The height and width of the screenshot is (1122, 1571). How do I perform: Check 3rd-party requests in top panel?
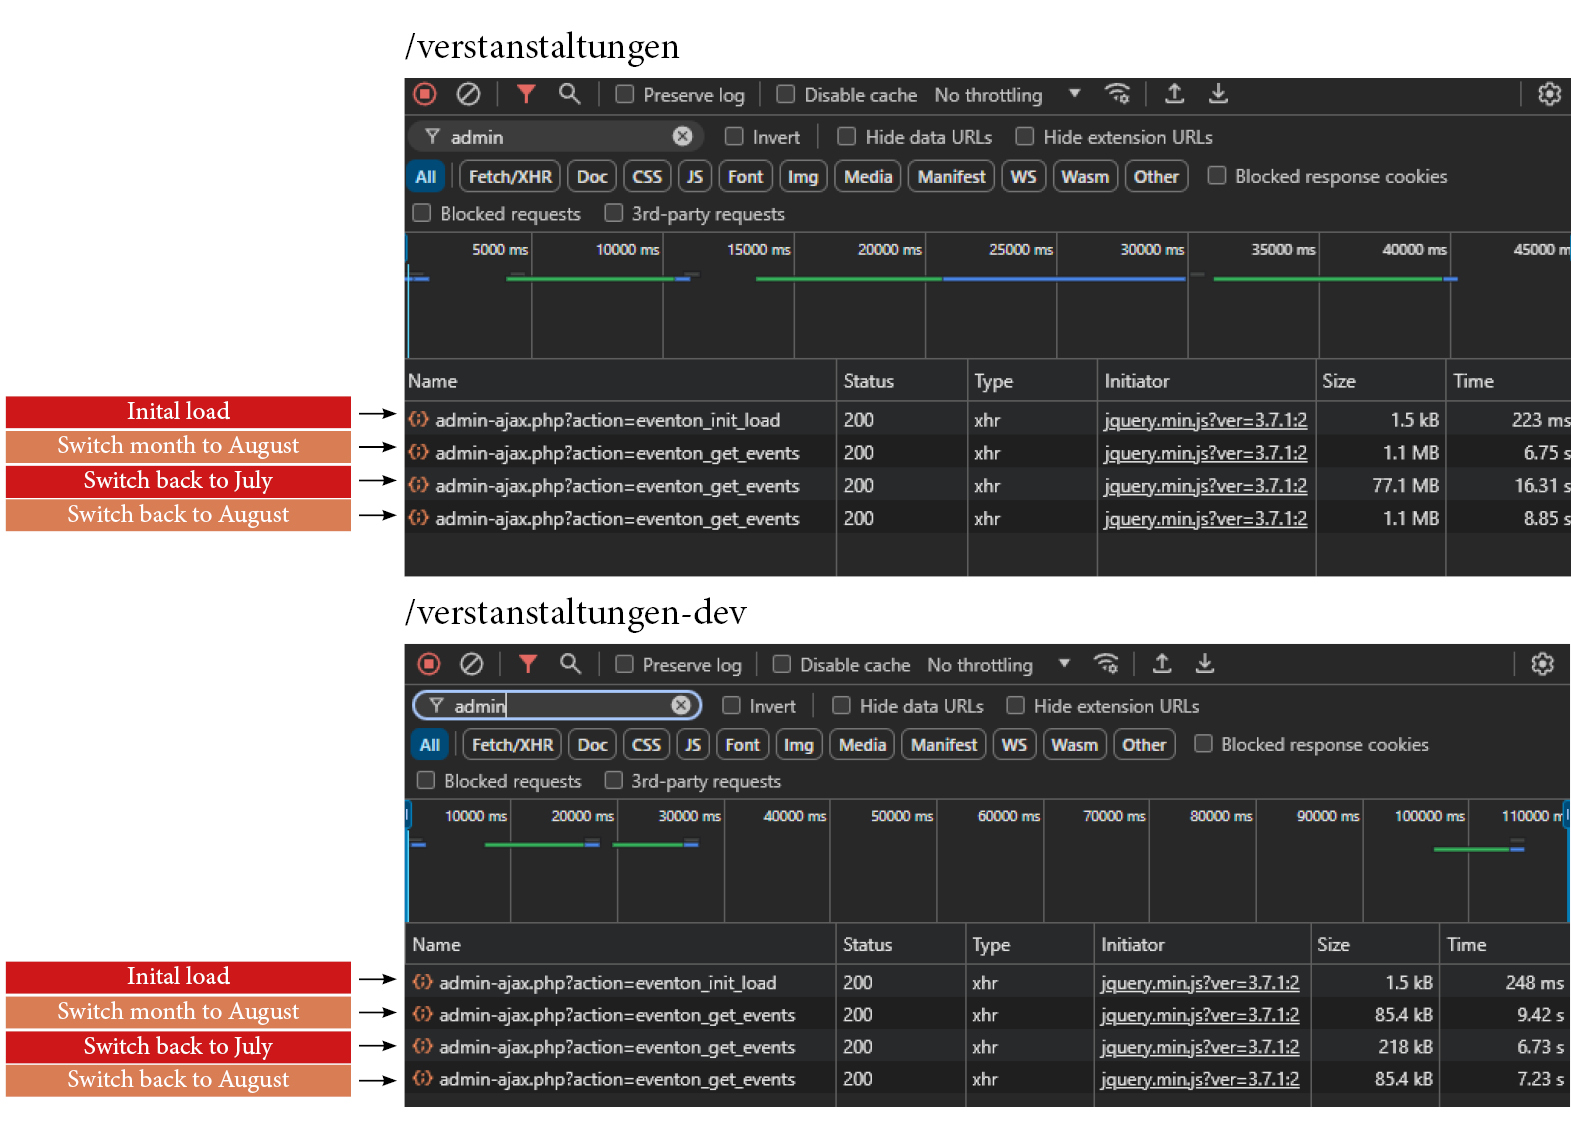(614, 213)
